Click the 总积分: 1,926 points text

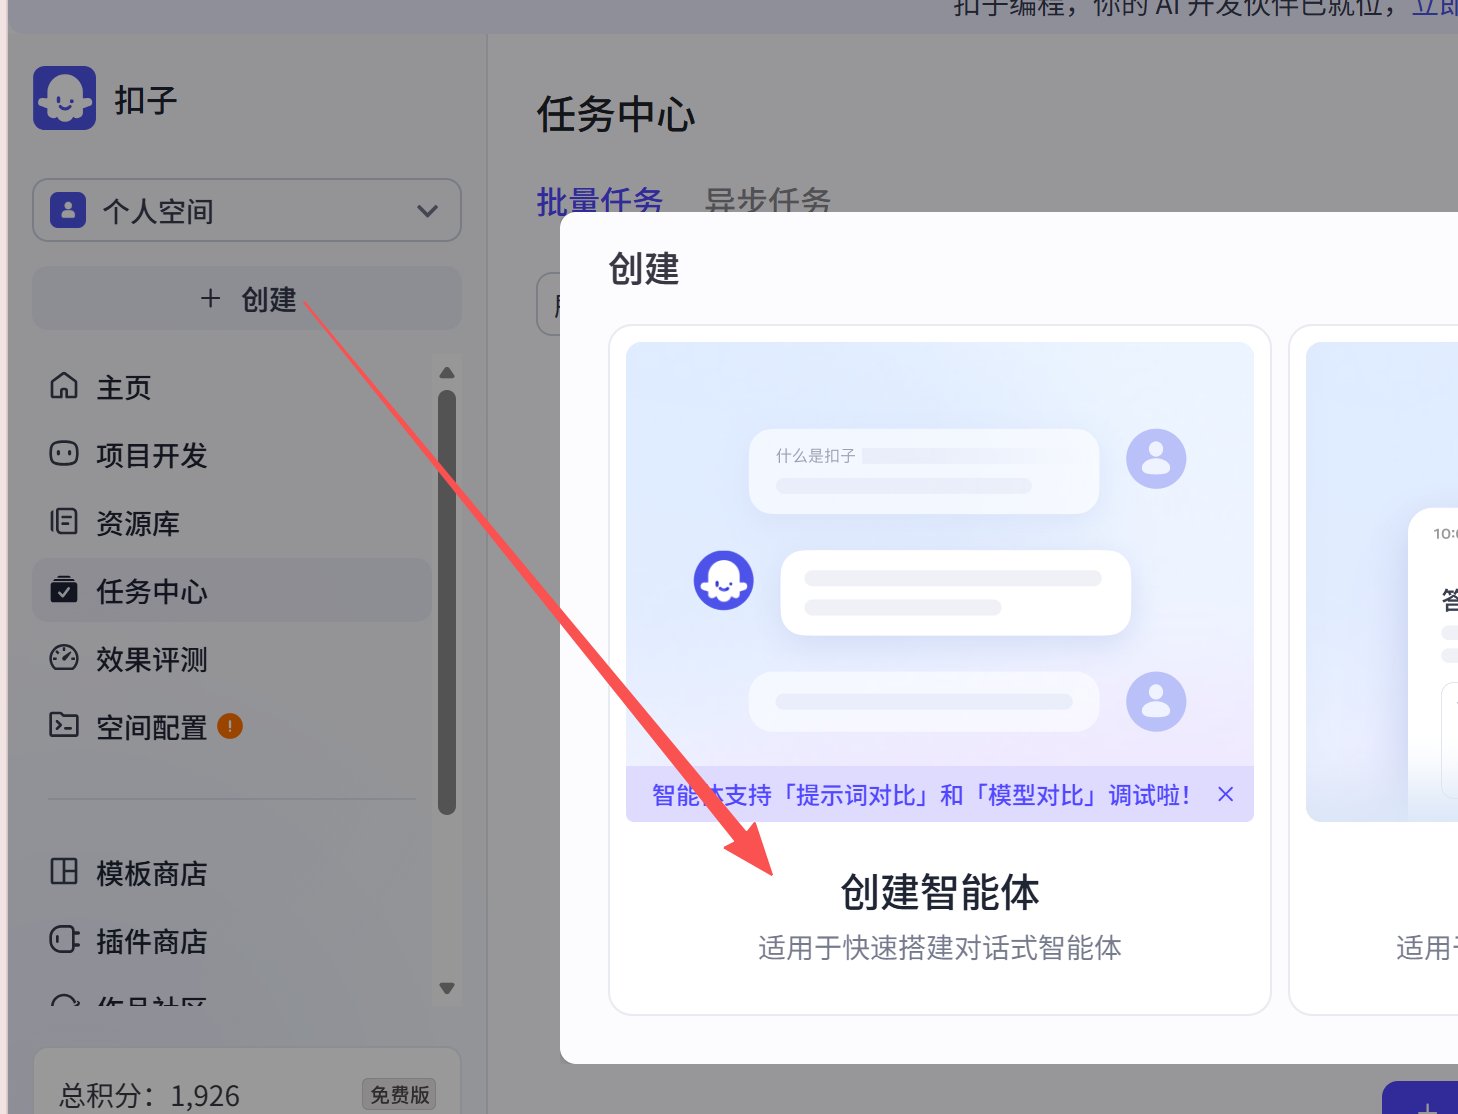[x=149, y=1096]
